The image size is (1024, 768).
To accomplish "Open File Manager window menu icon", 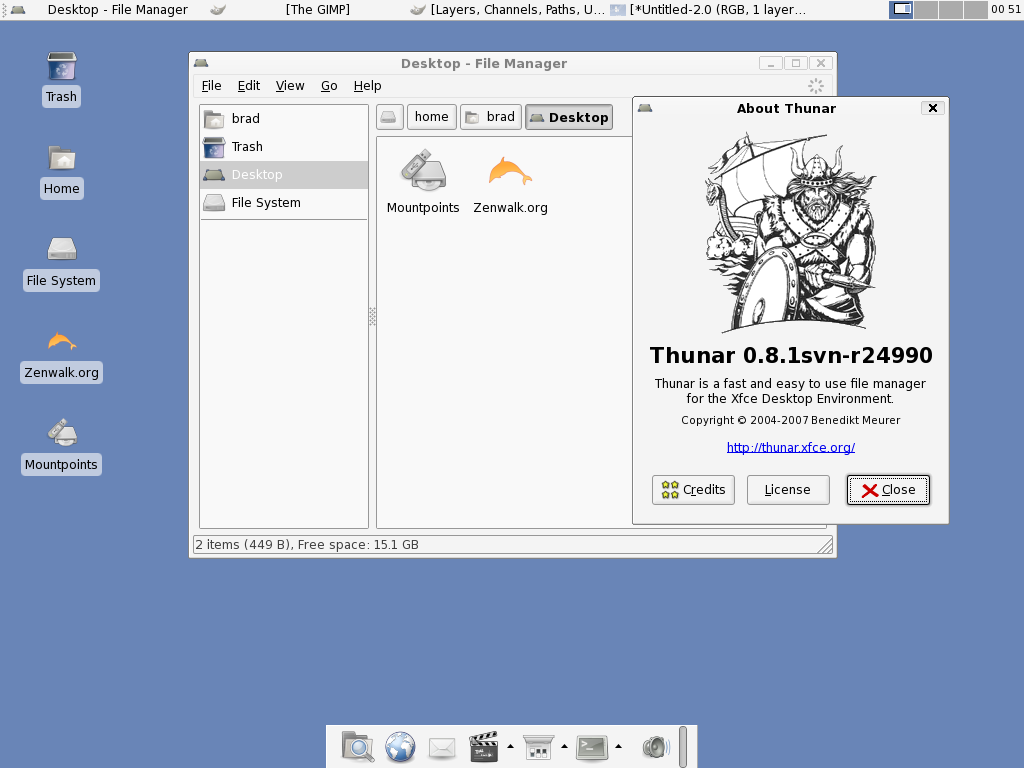I will click(x=201, y=63).
